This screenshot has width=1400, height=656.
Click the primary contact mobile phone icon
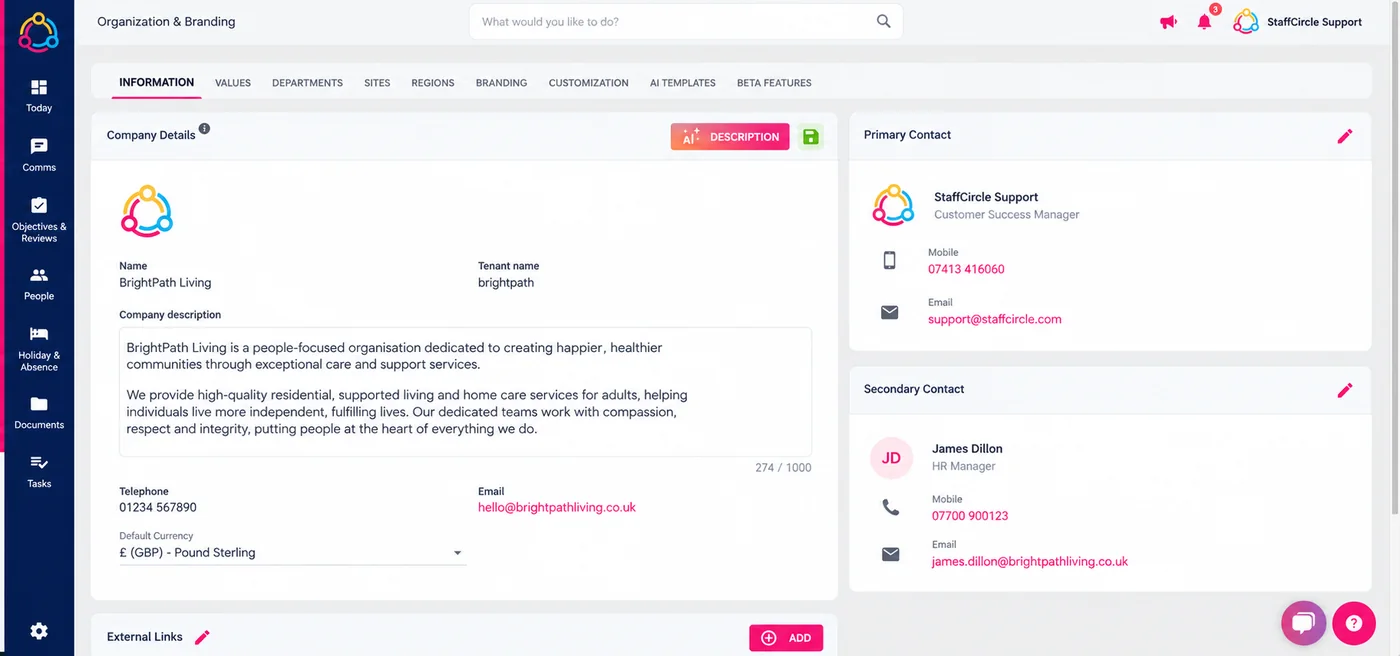pyautogui.click(x=890, y=261)
